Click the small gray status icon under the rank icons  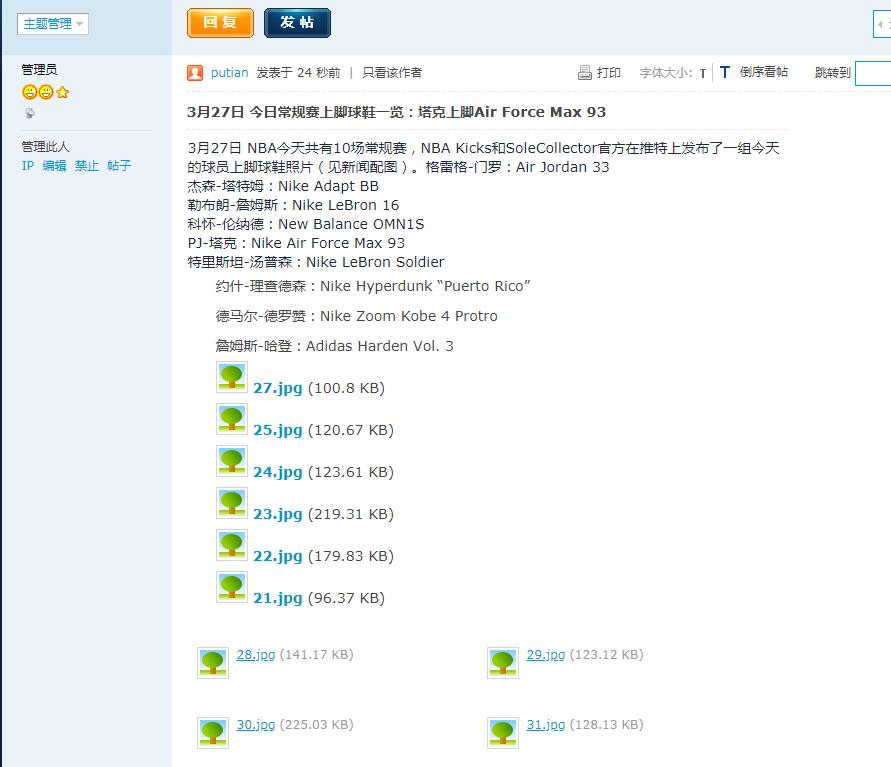tap(30, 113)
